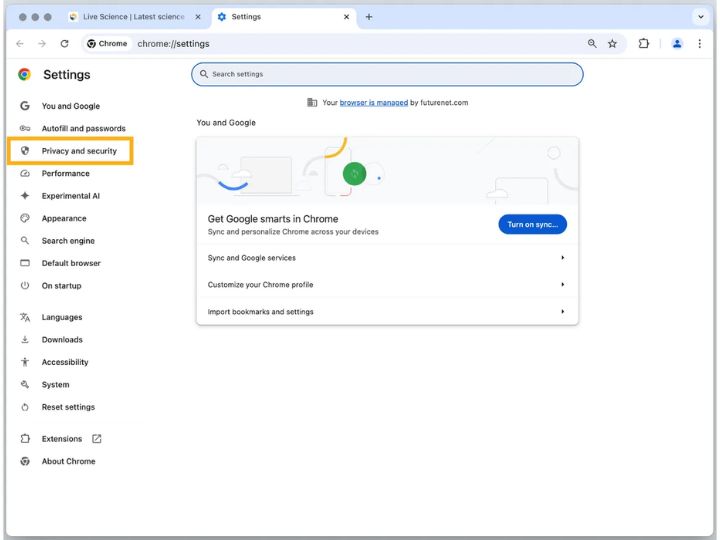The width and height of the screenshot is (720, 540).
Task: Click 'Sync and personalize Chrome across your devices'
Action: [x=293, y=232]
